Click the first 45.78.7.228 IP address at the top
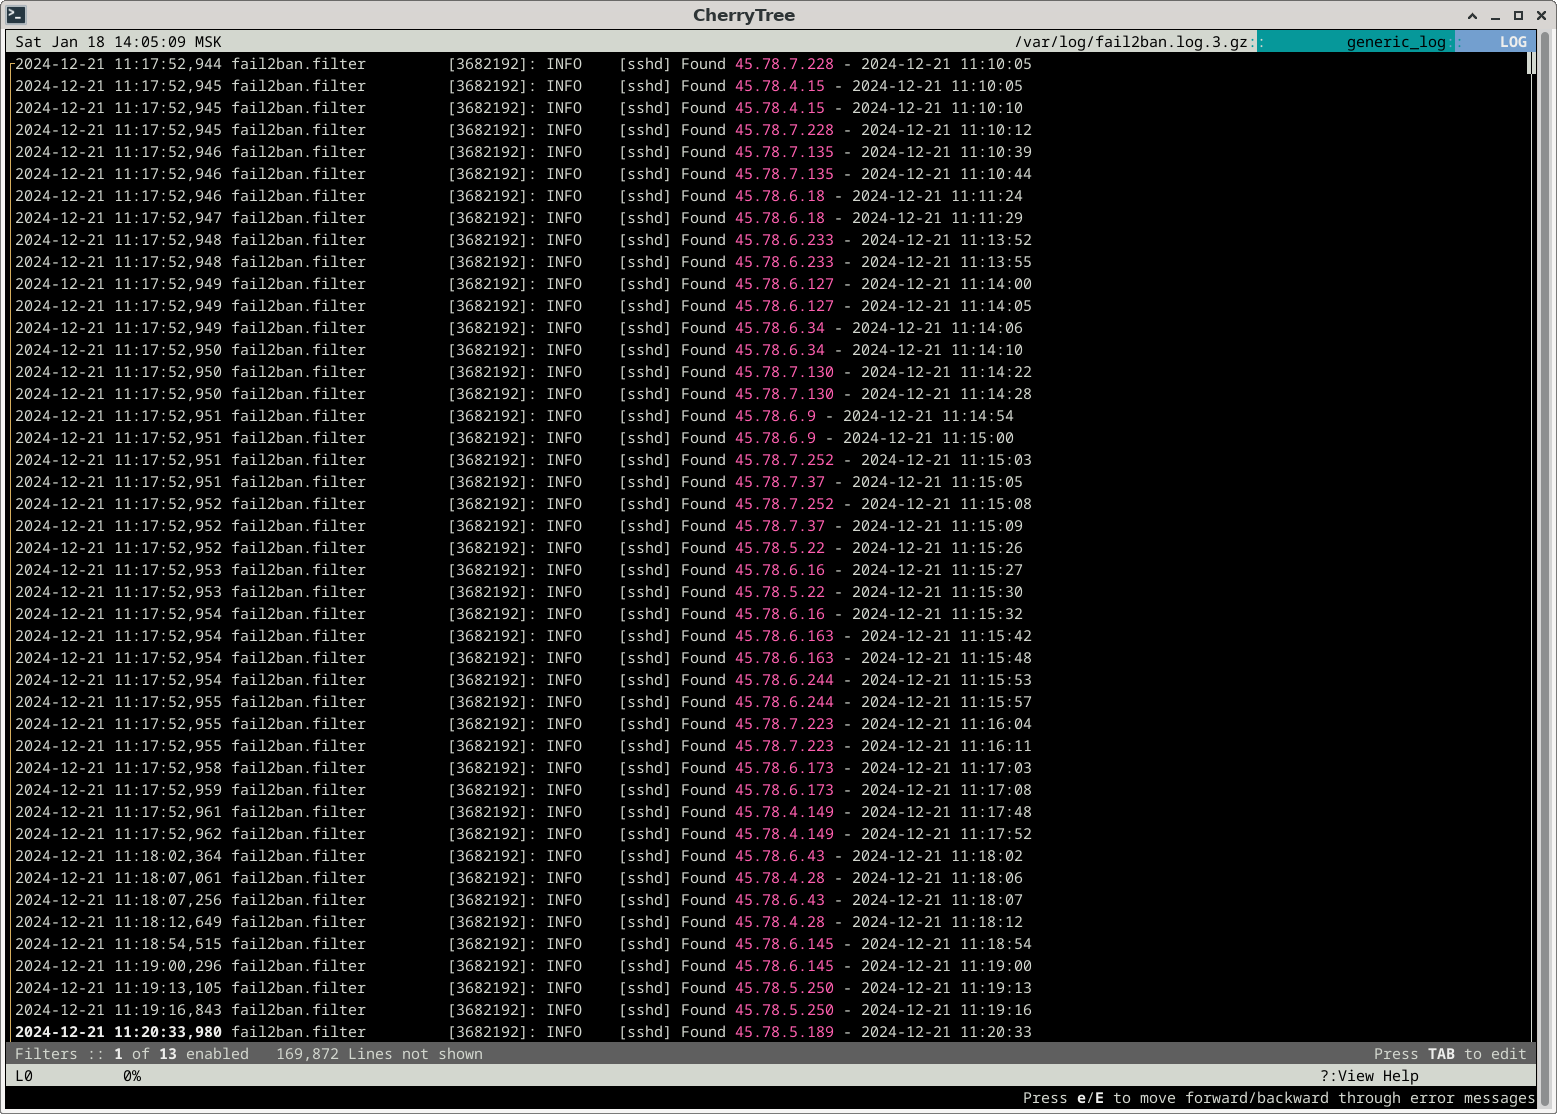1557x1114 pixels. point(784,64)
